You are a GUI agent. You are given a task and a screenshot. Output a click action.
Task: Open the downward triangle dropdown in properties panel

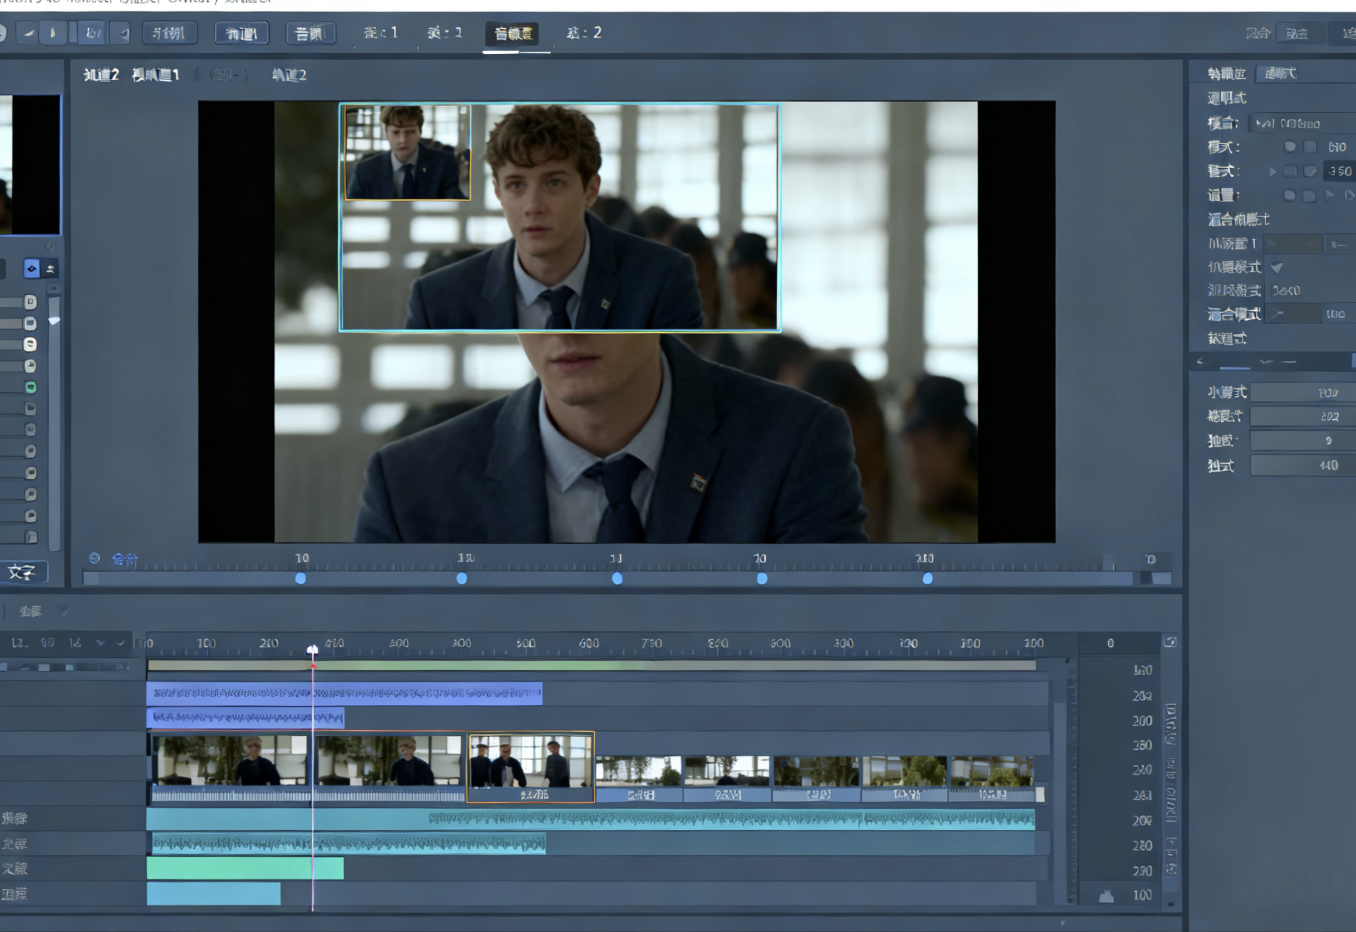[1277, 267]
